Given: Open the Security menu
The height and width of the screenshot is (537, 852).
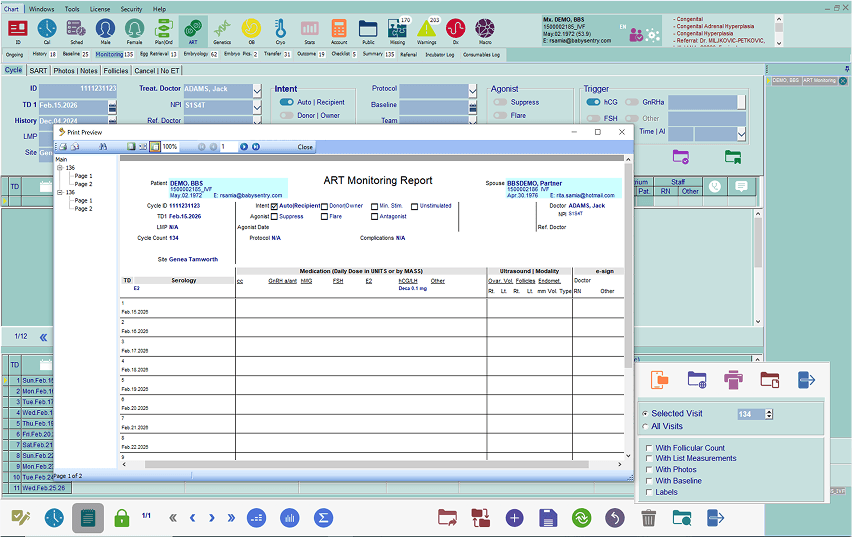Looking at the screenshot, I should click(x=131, y=9).
